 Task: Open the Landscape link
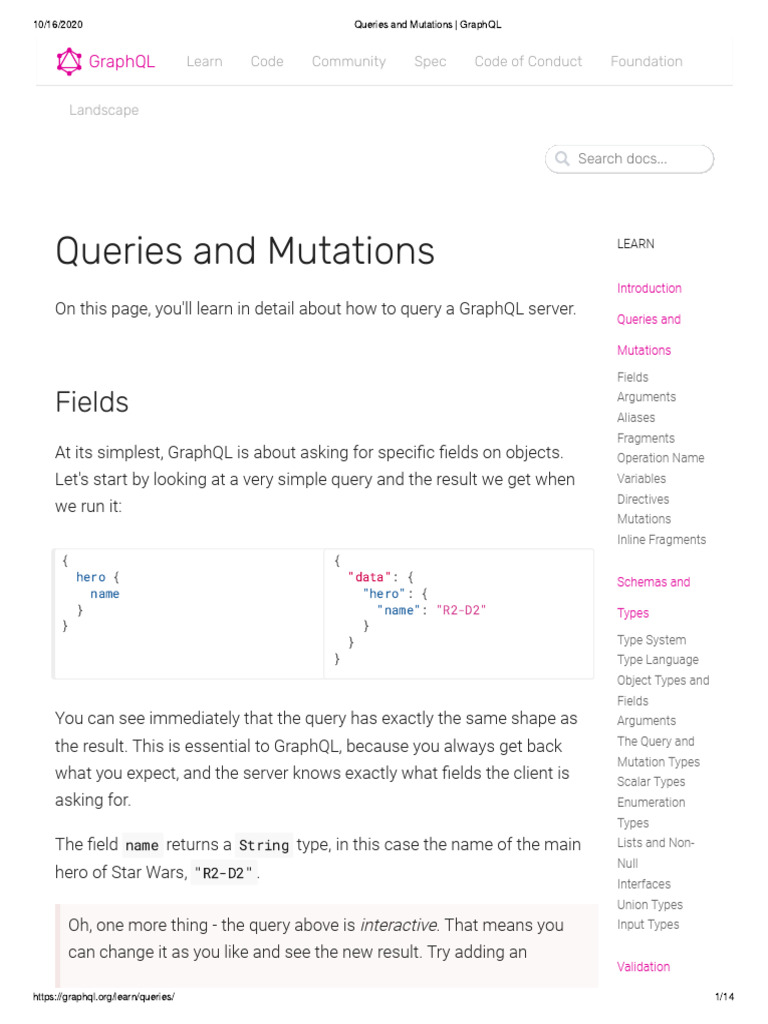coord(104,110)
